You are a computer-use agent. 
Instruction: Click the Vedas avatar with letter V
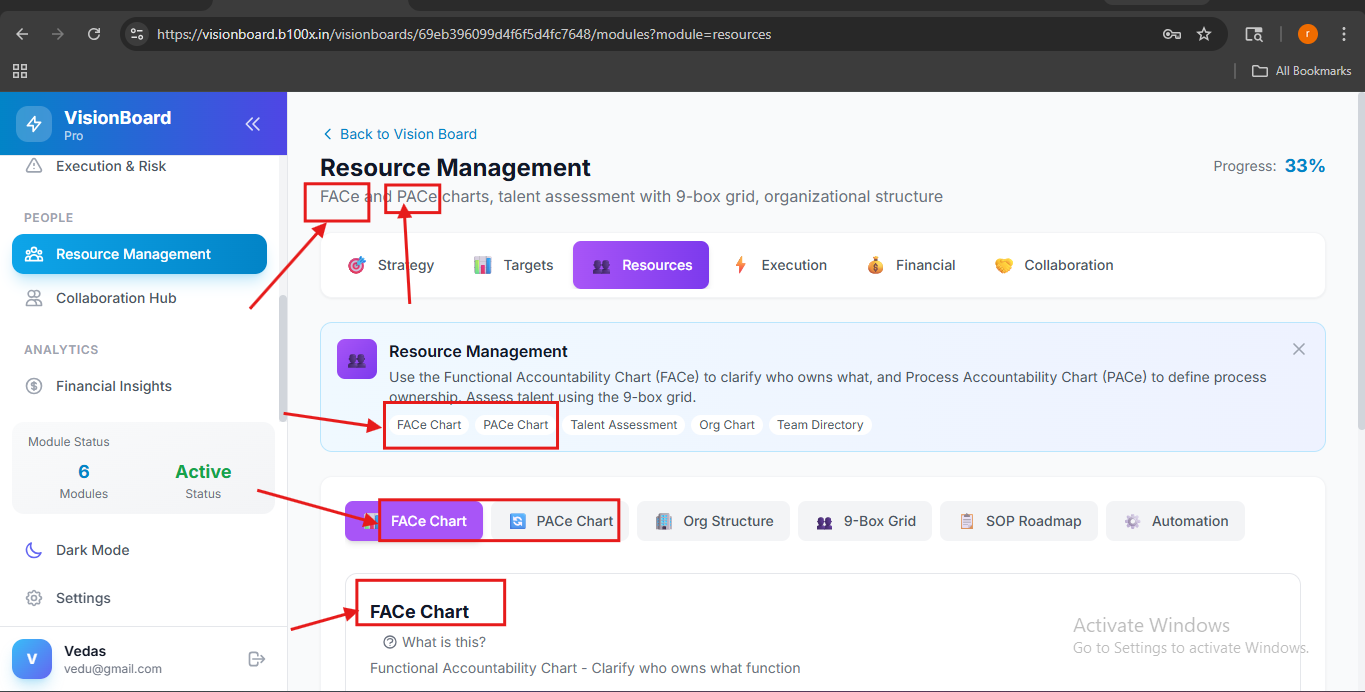[32, 659]
